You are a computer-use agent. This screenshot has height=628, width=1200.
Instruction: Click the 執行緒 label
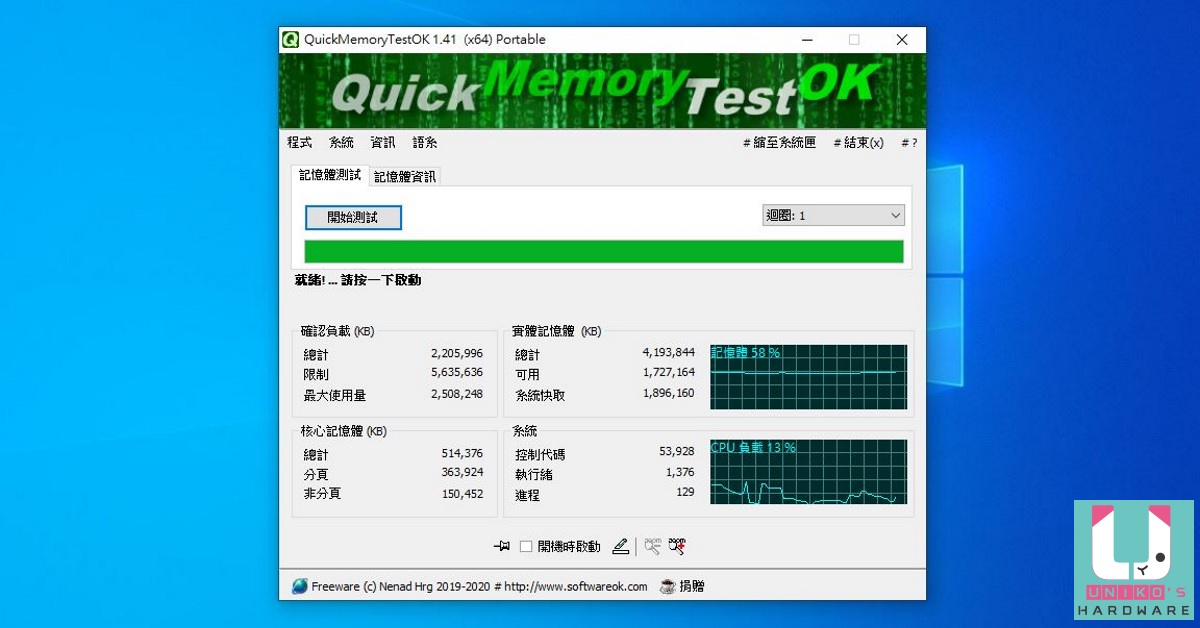pos(534,475)
